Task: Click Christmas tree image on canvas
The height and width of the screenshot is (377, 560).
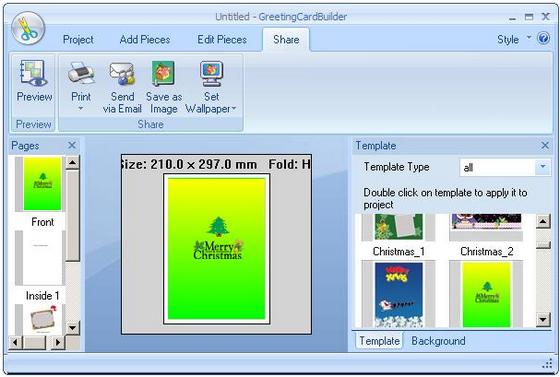Action: coord(218,227)
